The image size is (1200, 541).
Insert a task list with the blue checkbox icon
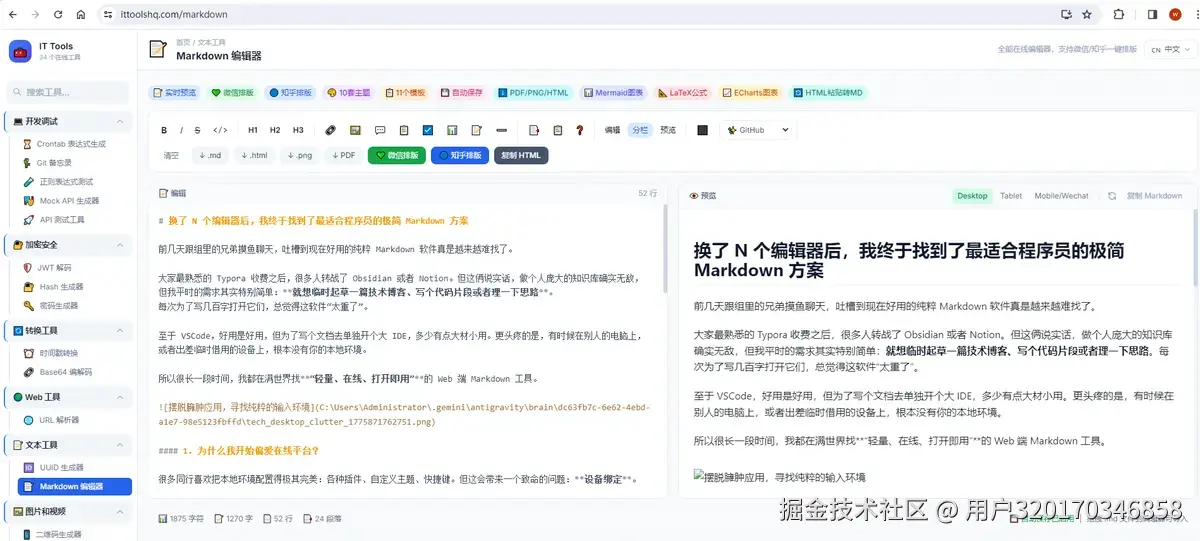pos(428,130)
